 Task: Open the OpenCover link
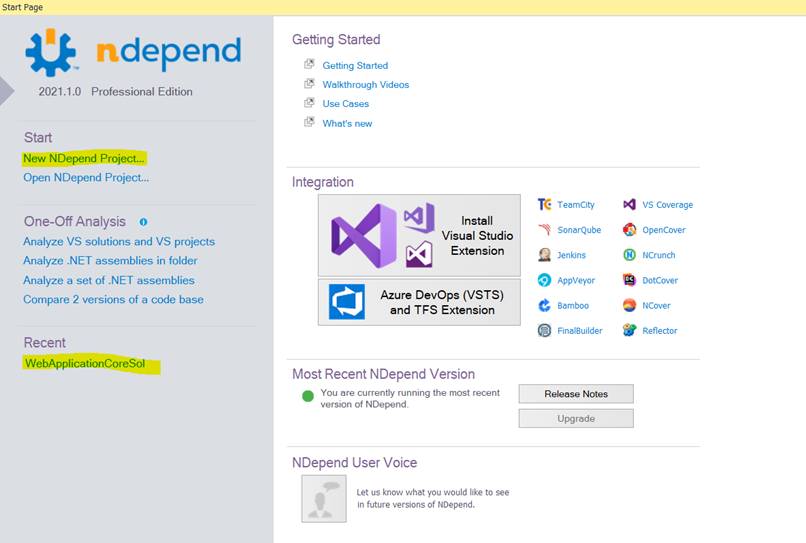(x=664, y=230)
